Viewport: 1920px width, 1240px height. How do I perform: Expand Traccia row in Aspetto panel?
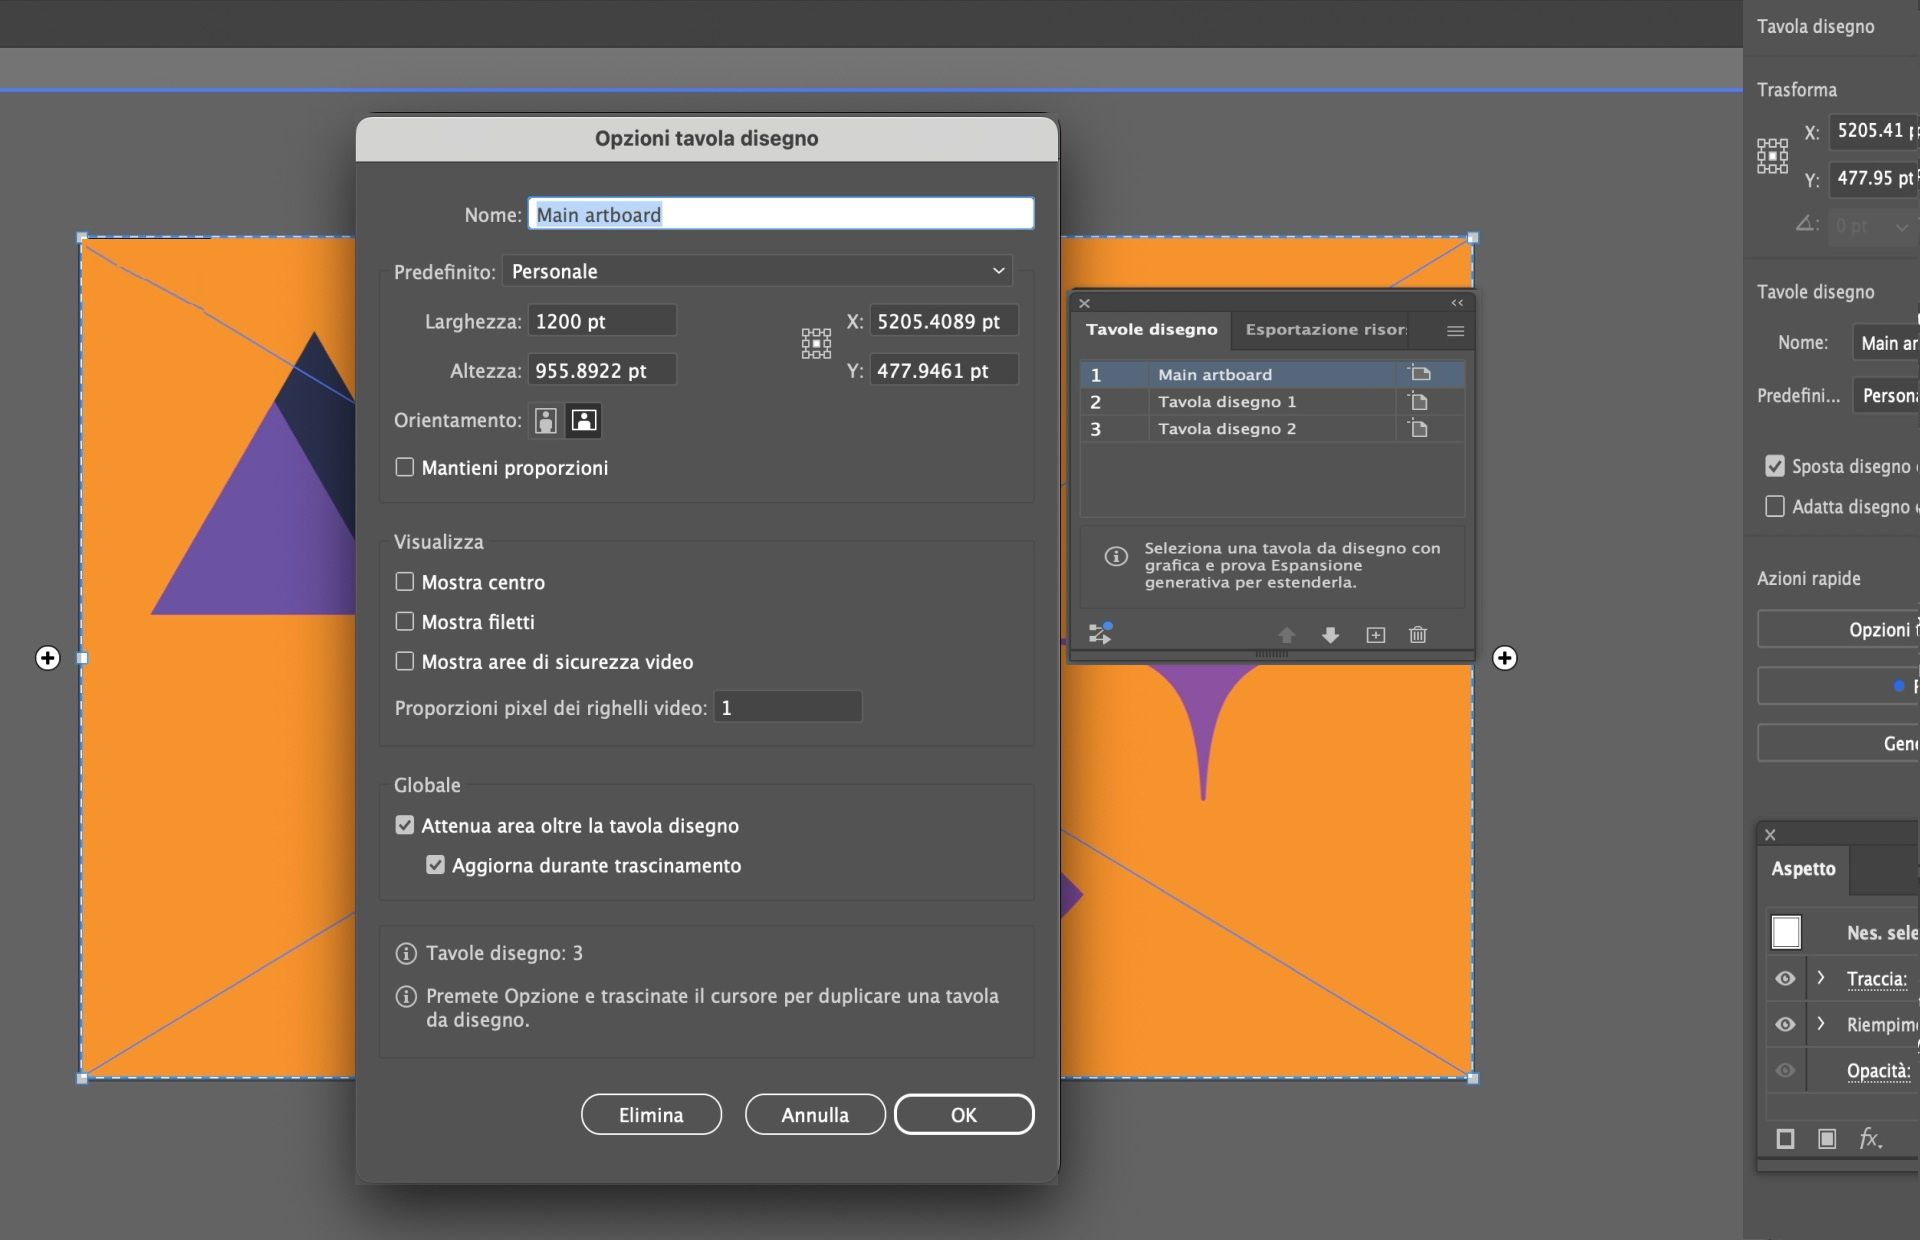pos(1821,979)
